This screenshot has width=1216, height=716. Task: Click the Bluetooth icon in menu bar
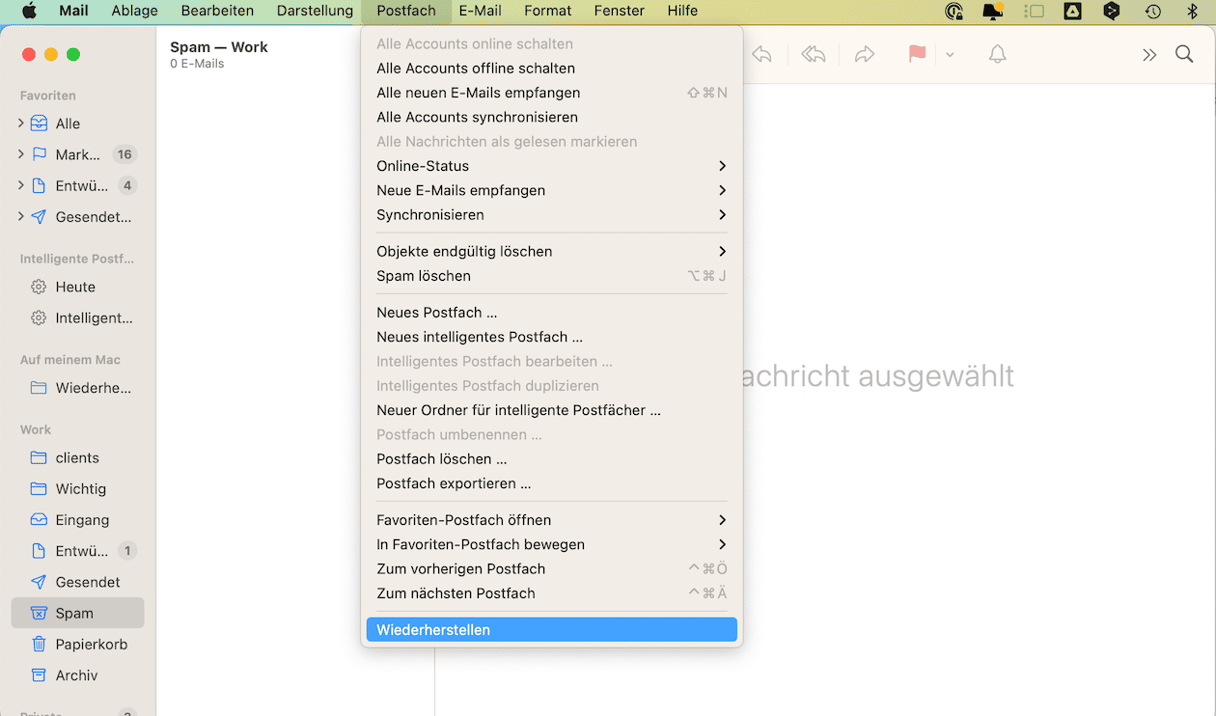pos(1192,11)
